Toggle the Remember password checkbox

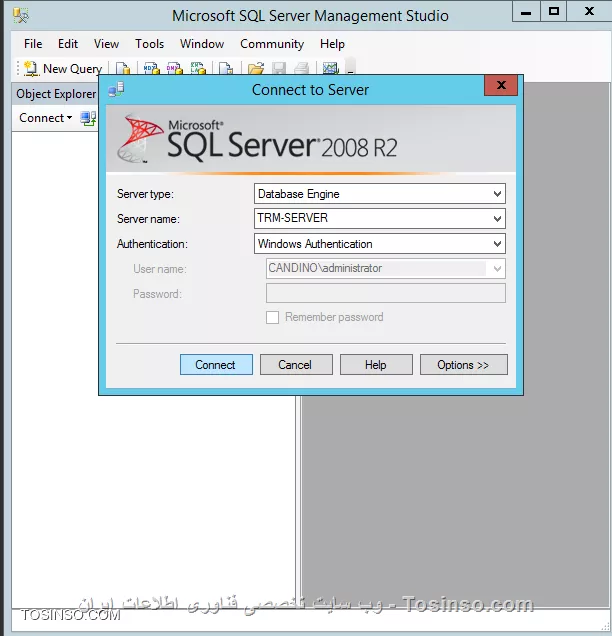click(x=273, y=317)
